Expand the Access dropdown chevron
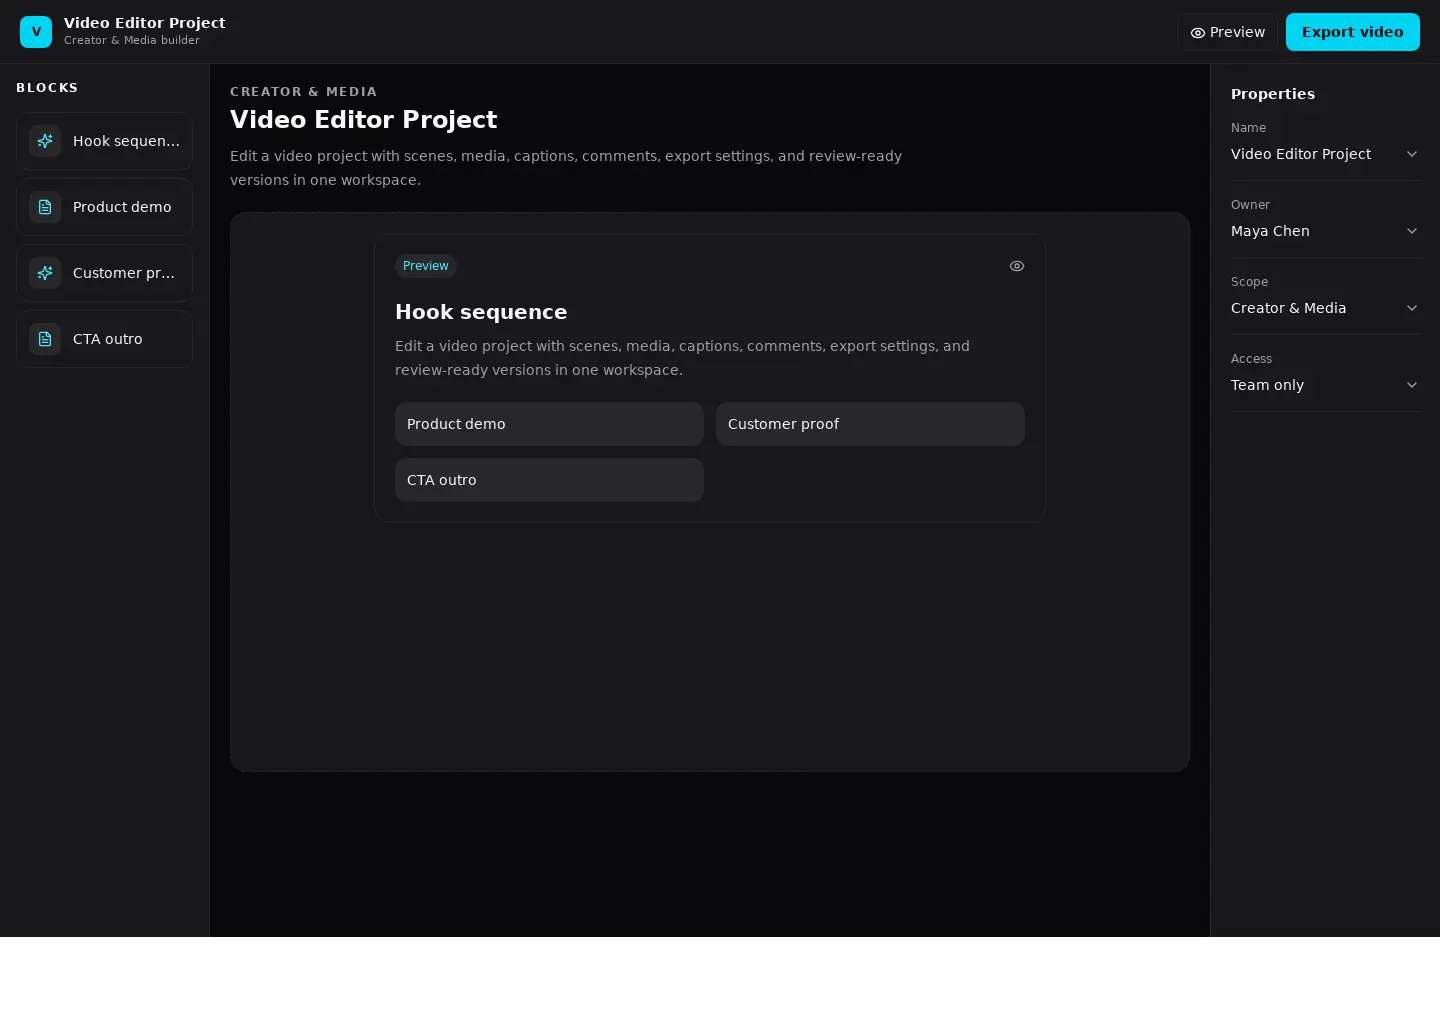Viewport: 1440px width, 1024px height. click(x=1412, y=385)
